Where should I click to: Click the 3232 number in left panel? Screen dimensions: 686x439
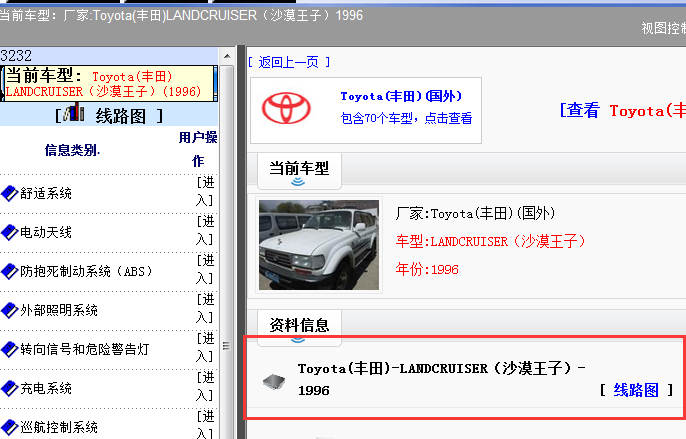tap(16, 56)
